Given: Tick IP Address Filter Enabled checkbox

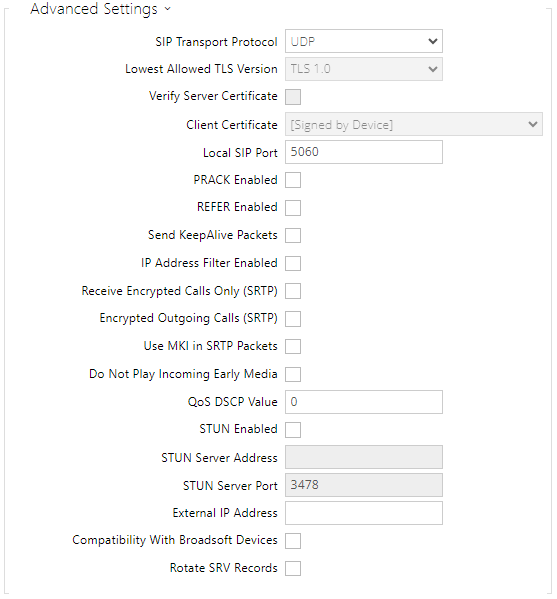Looking at the screenshot, I should (x=293, y=263).
